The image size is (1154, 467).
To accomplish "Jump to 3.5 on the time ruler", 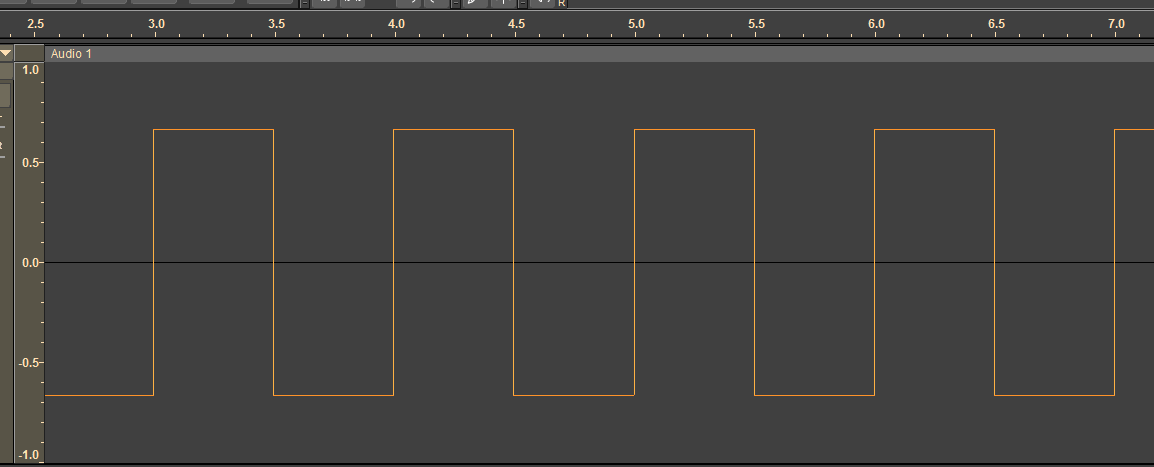I will click(276, 23).
